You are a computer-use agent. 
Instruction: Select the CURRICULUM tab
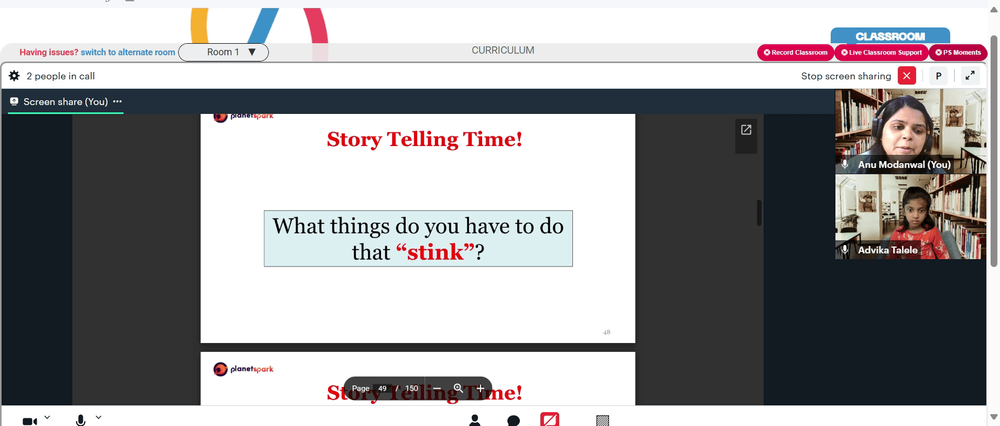pos(503,50)
